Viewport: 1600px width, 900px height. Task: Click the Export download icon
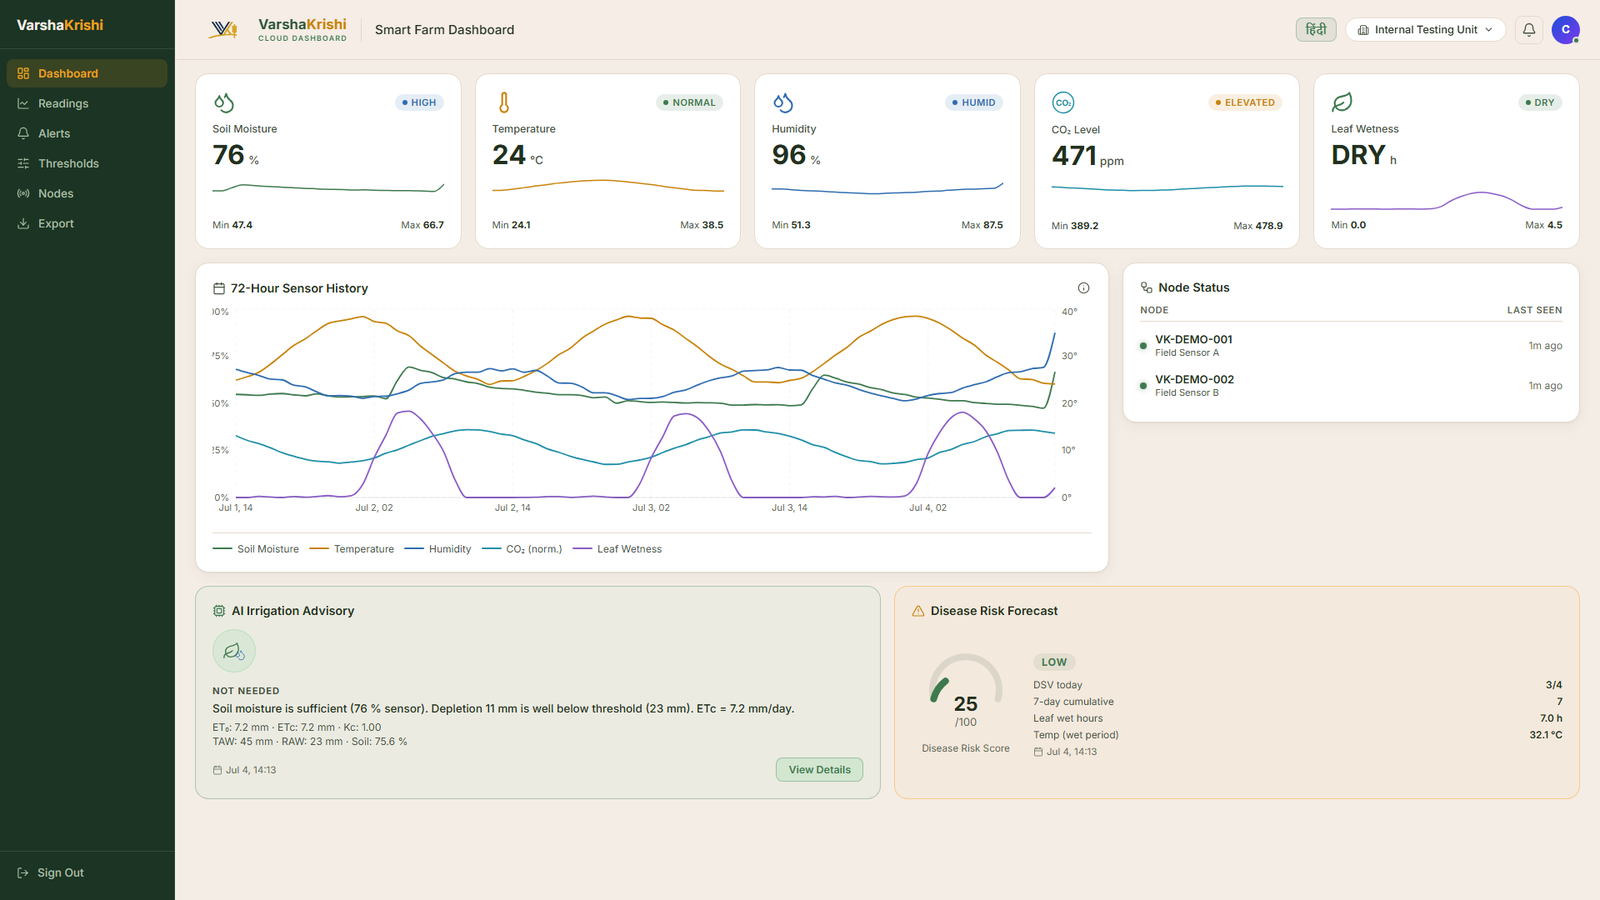pos(23,223)
